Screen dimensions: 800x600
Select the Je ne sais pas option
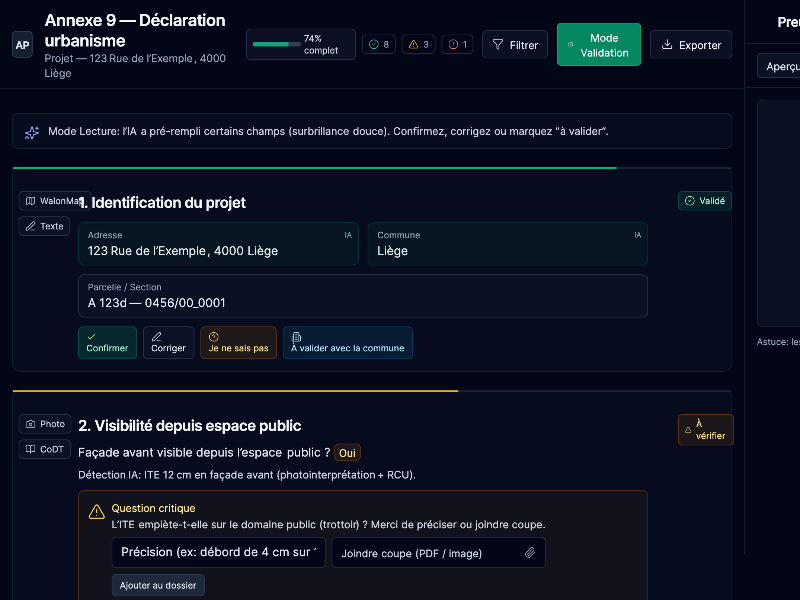tap(238, 342)
